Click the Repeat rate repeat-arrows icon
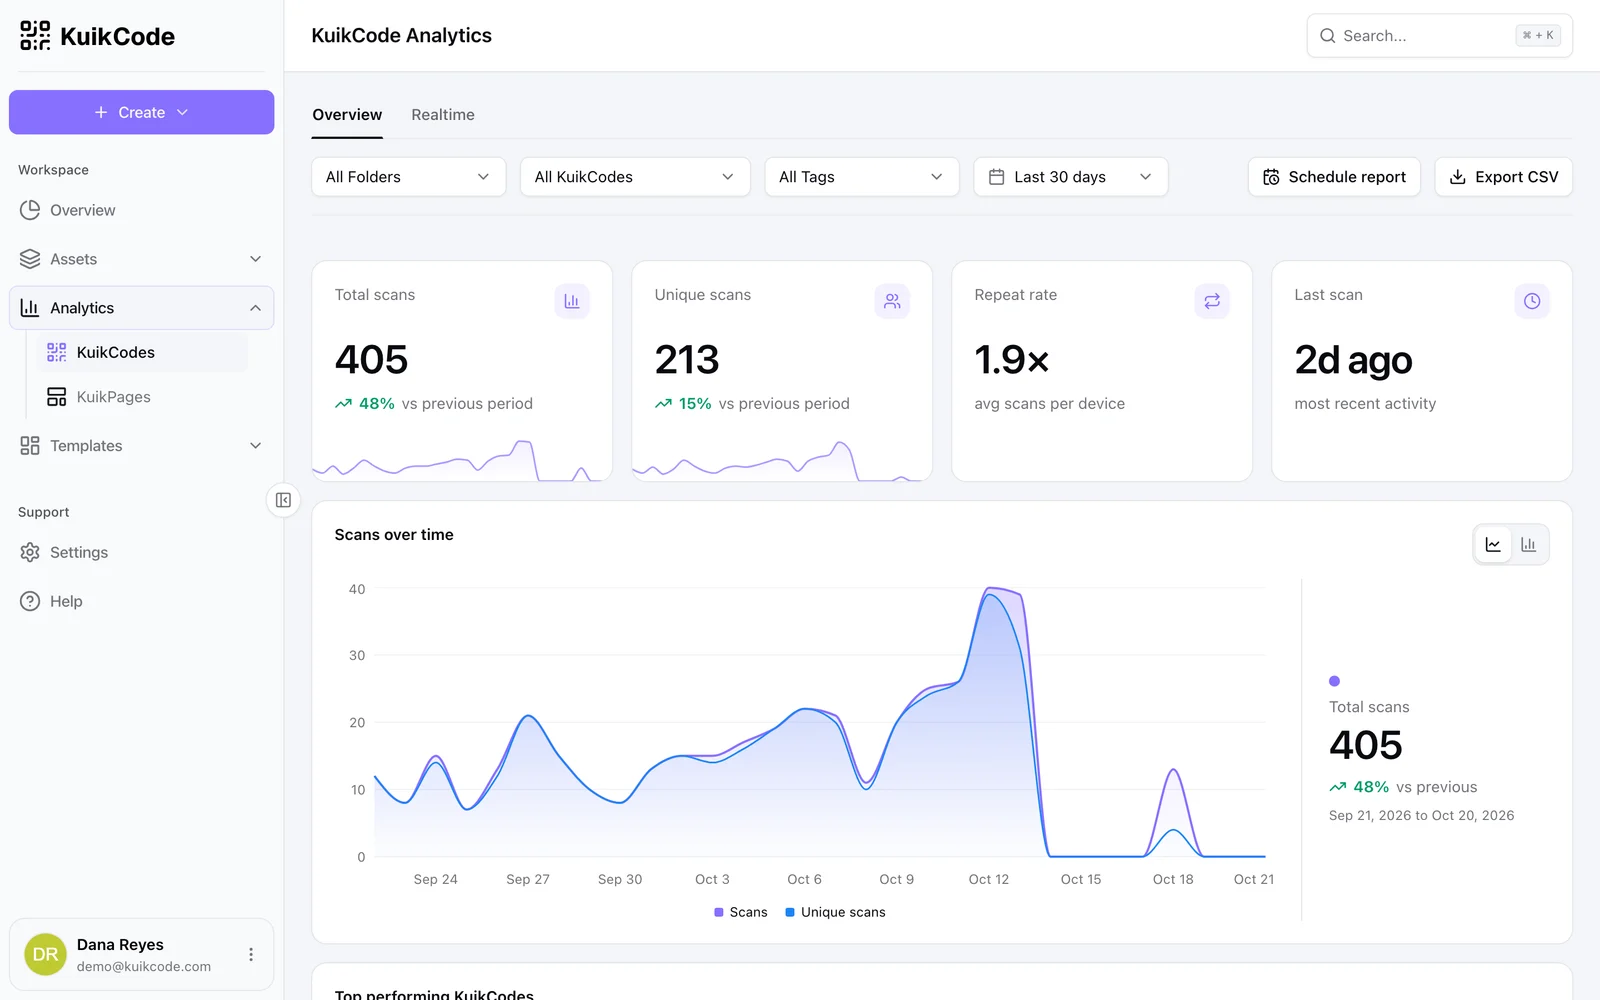Image resolution: width=1600 pixels, height=1000 pixels. pyautogui.click(x=1212, y=301)
